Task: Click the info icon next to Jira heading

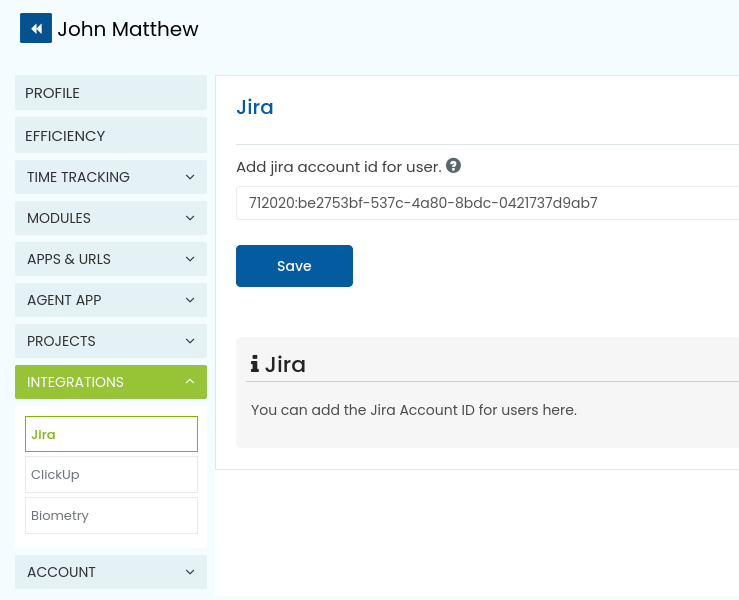Action: click(x=255, y=364)
